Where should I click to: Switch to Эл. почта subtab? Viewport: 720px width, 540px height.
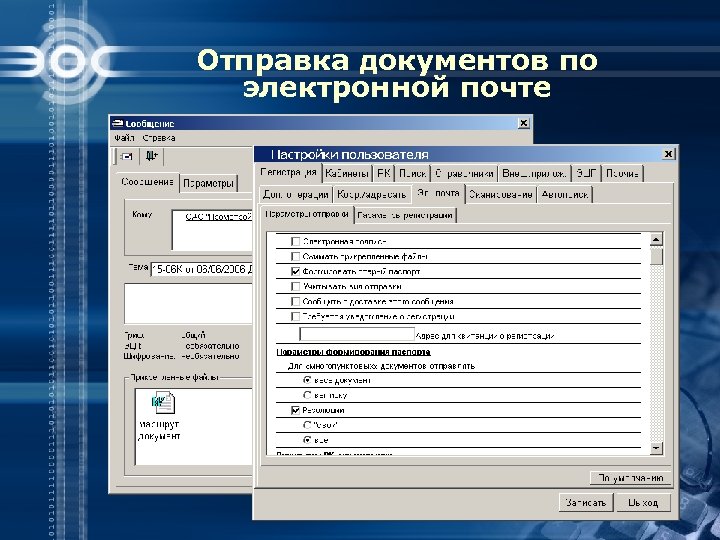(x=438, y=193)
